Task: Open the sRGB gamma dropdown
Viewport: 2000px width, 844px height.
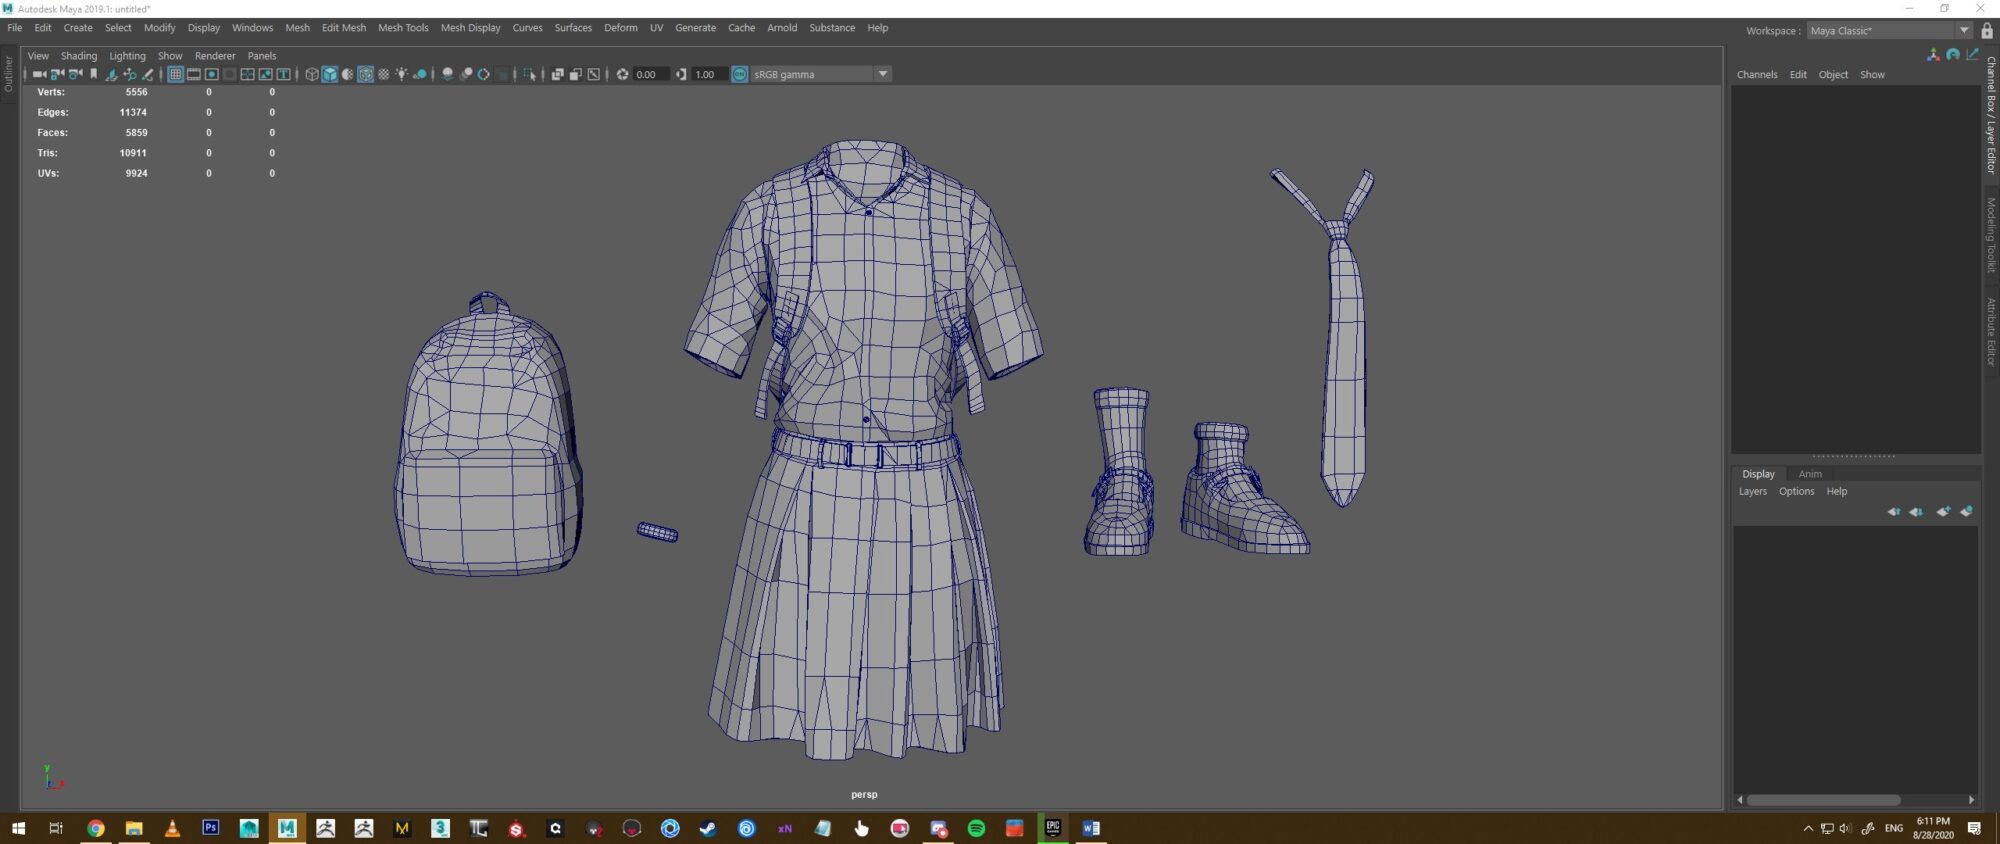Action: pyautogui.click(x=882, y=74)
